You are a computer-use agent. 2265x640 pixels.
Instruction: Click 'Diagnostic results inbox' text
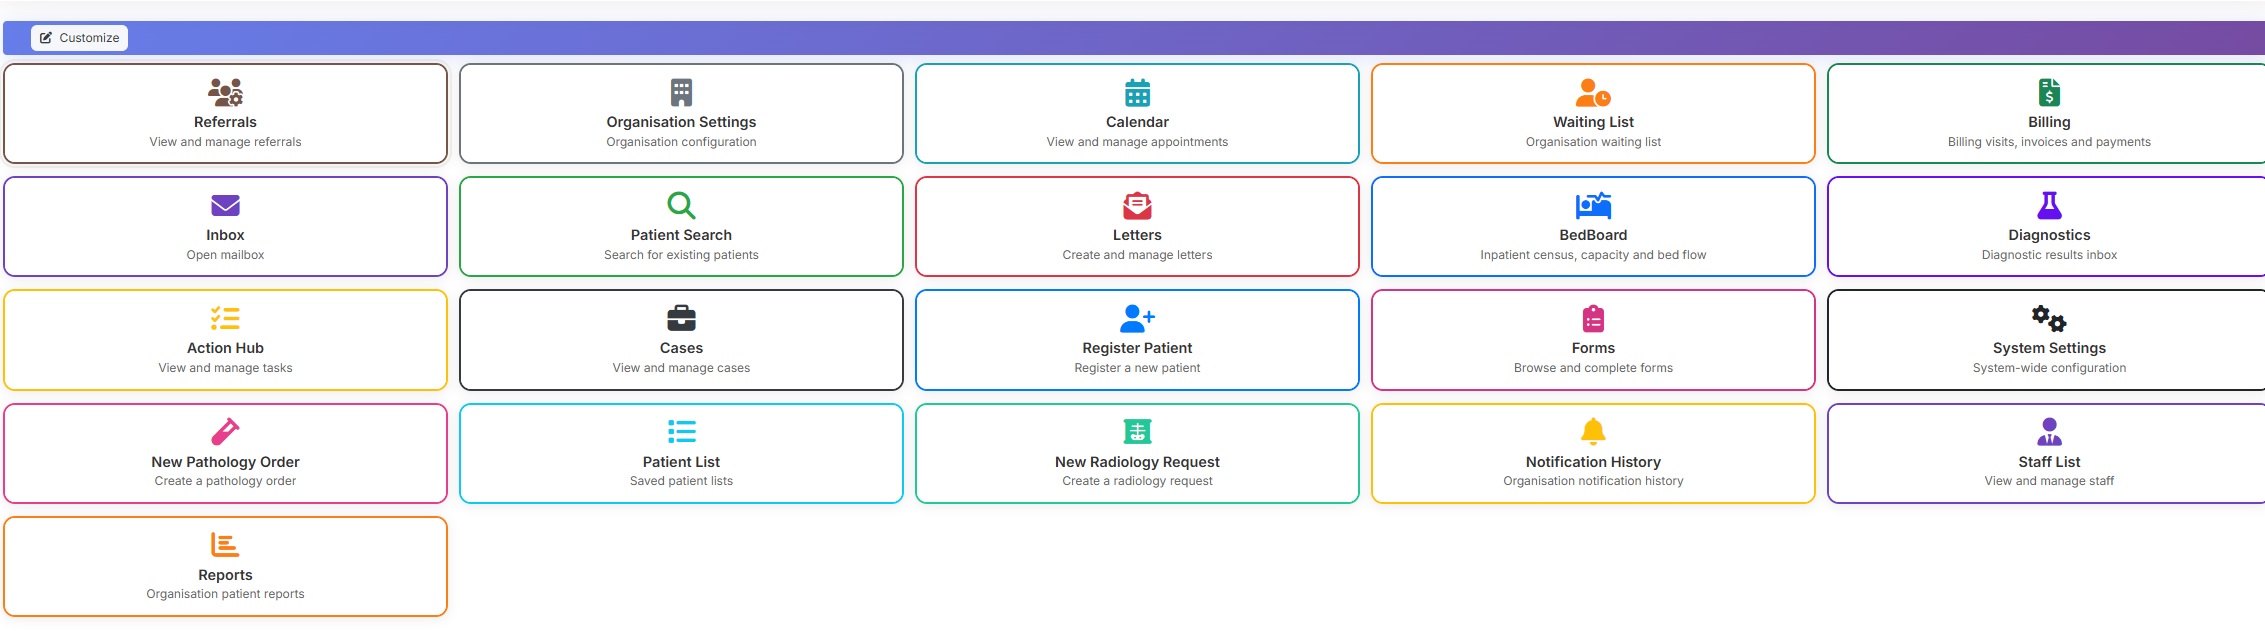point(2049,255)
